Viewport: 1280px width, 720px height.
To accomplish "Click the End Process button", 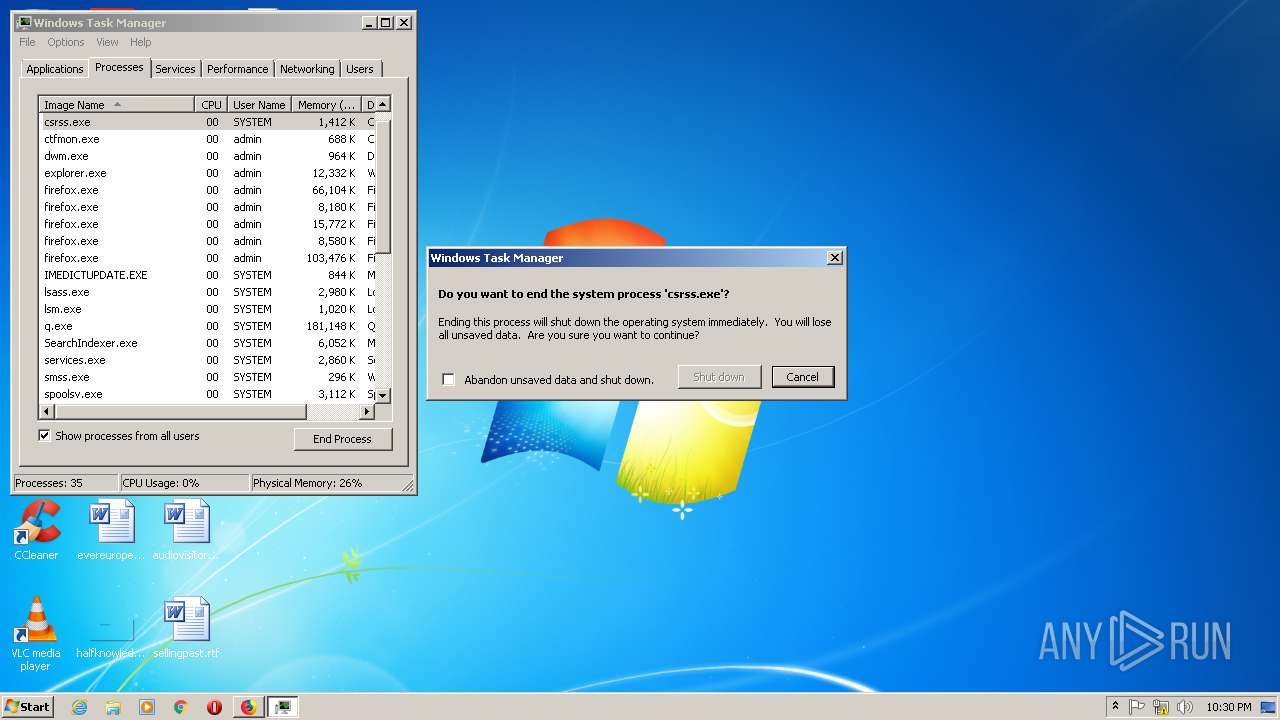I will click(x=343, y=439).
